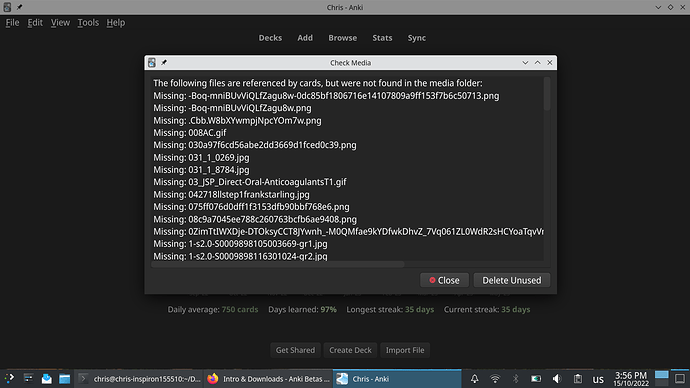Click the pin icon in Anki main titlebar
690x388 pixels.
19,7
